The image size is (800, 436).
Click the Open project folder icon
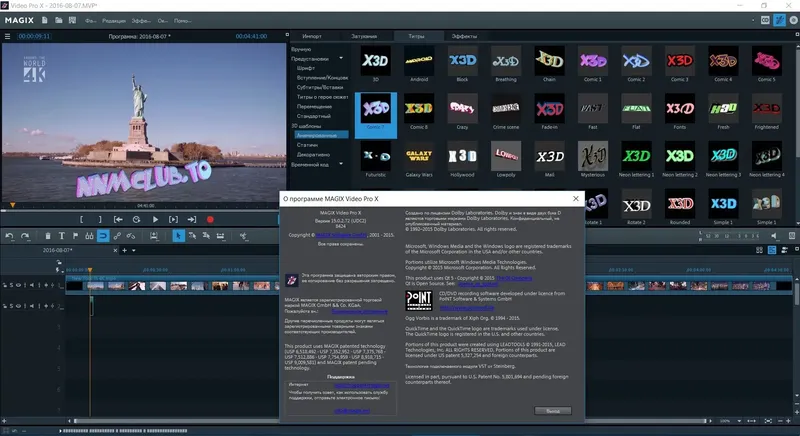[59, 20]
